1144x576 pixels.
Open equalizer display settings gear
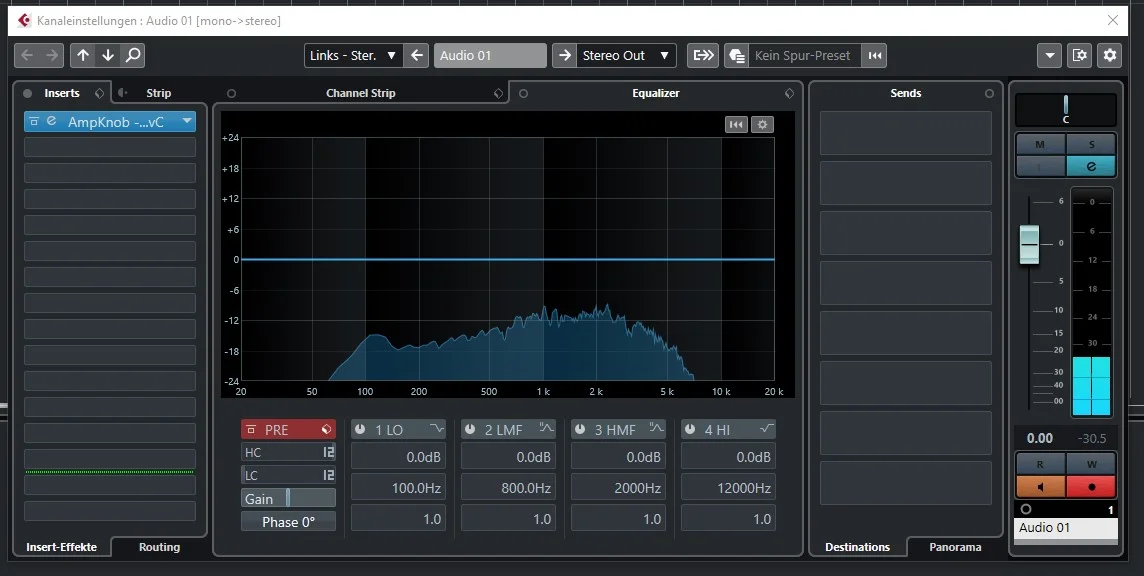[x=762, y=124]
